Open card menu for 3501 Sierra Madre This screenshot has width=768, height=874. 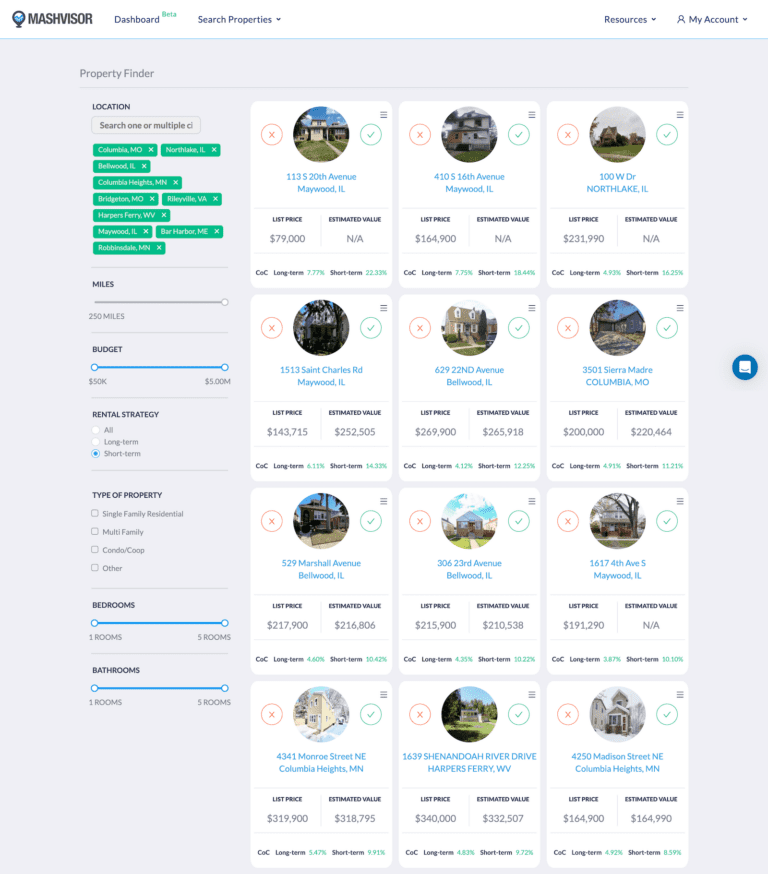pos(680,308)
